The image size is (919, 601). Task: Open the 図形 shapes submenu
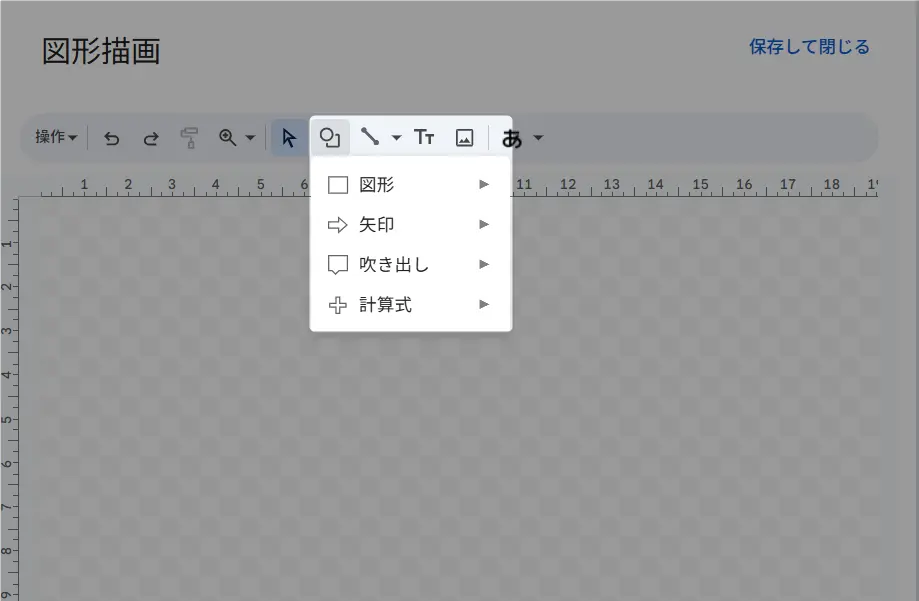tap(410, 185)
